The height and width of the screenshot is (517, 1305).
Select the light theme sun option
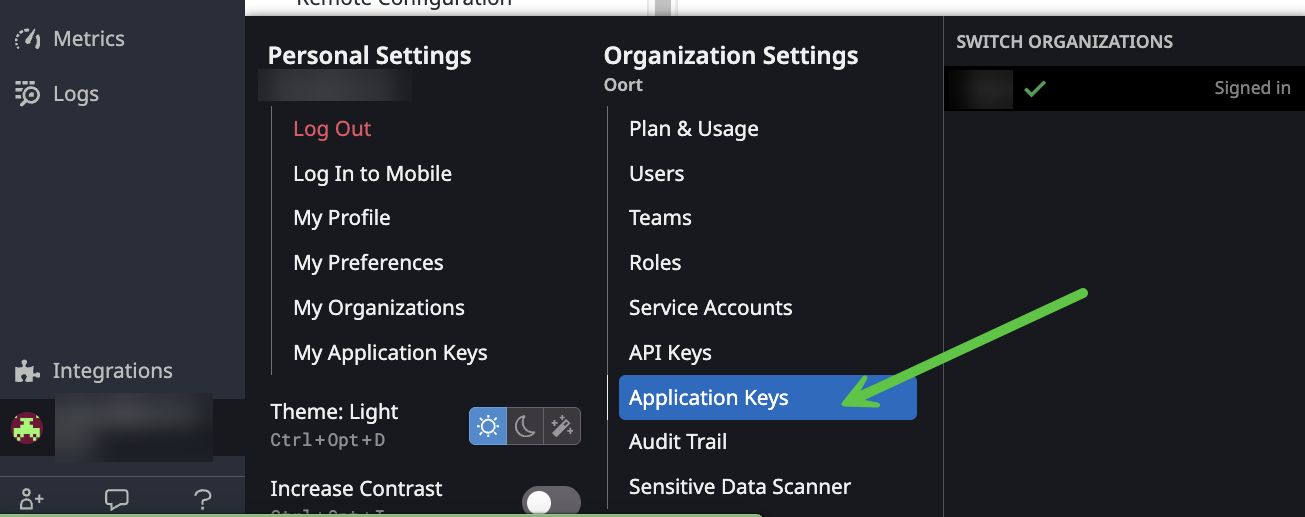pos(488,427)
